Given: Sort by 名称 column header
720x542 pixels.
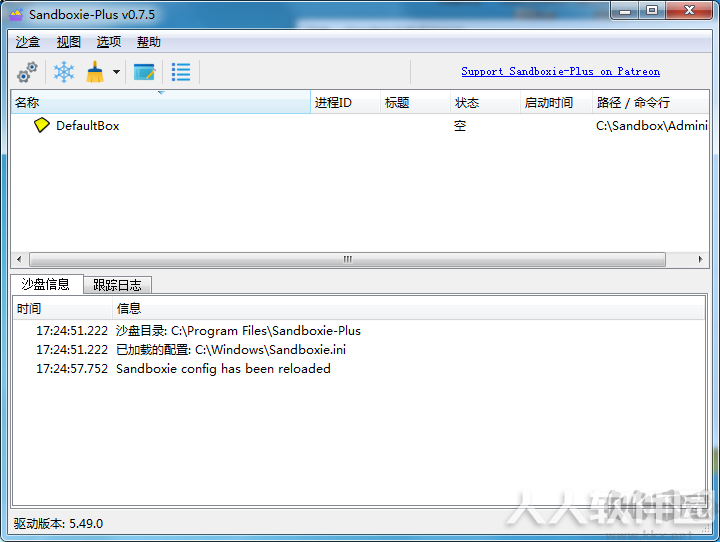Looking at the screenshot, I should click(x=161, y=102).
